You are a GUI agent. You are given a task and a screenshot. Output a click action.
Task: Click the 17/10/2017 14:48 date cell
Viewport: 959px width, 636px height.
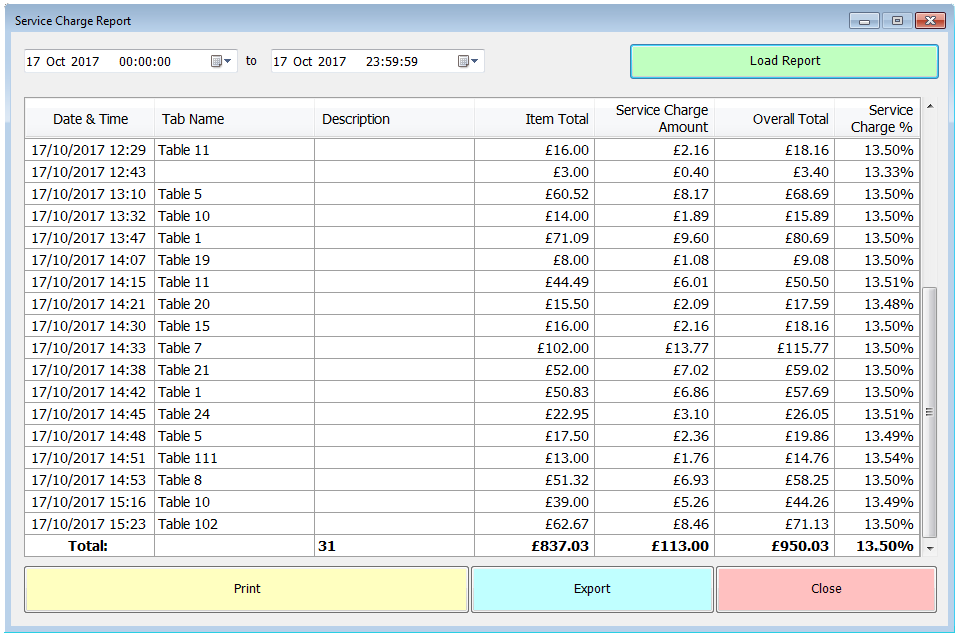[89, 436]
